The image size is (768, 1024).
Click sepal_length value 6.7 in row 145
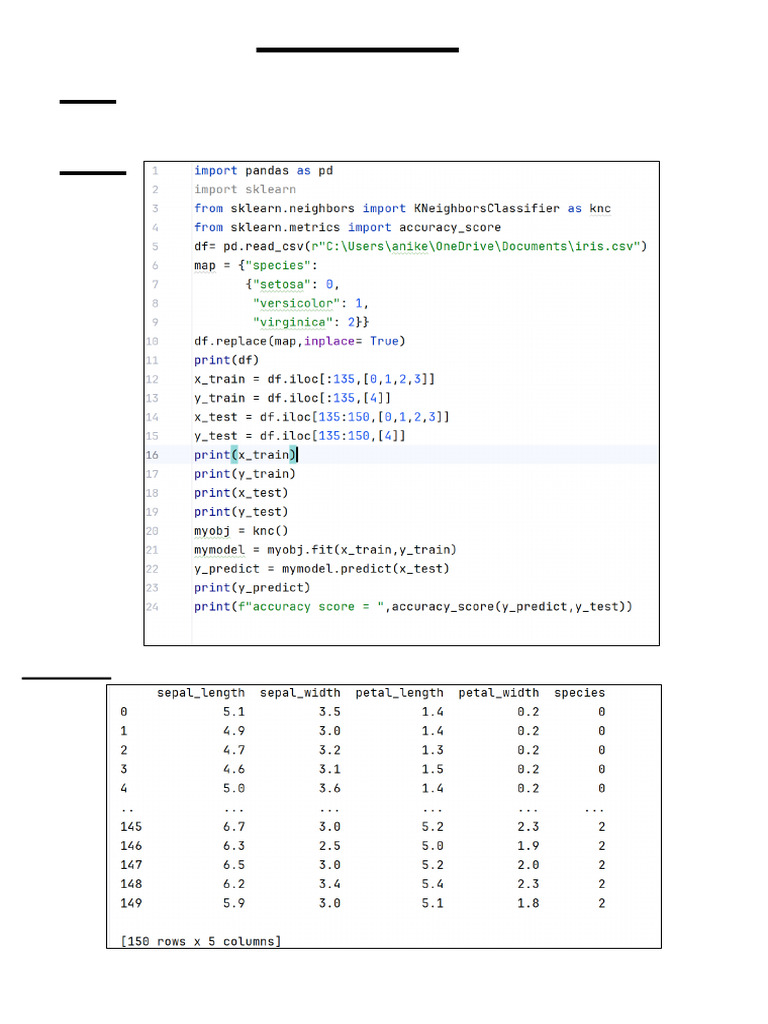coord(234,827)
